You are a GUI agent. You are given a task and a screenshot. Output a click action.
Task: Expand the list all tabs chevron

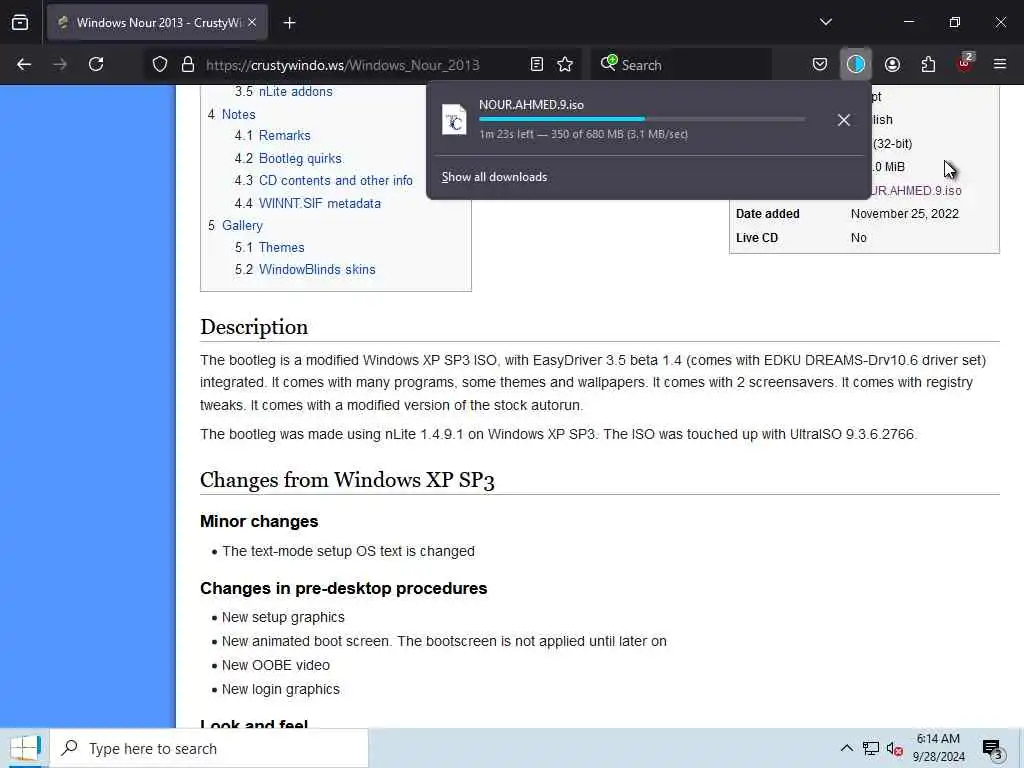click(x=825, y=22)
